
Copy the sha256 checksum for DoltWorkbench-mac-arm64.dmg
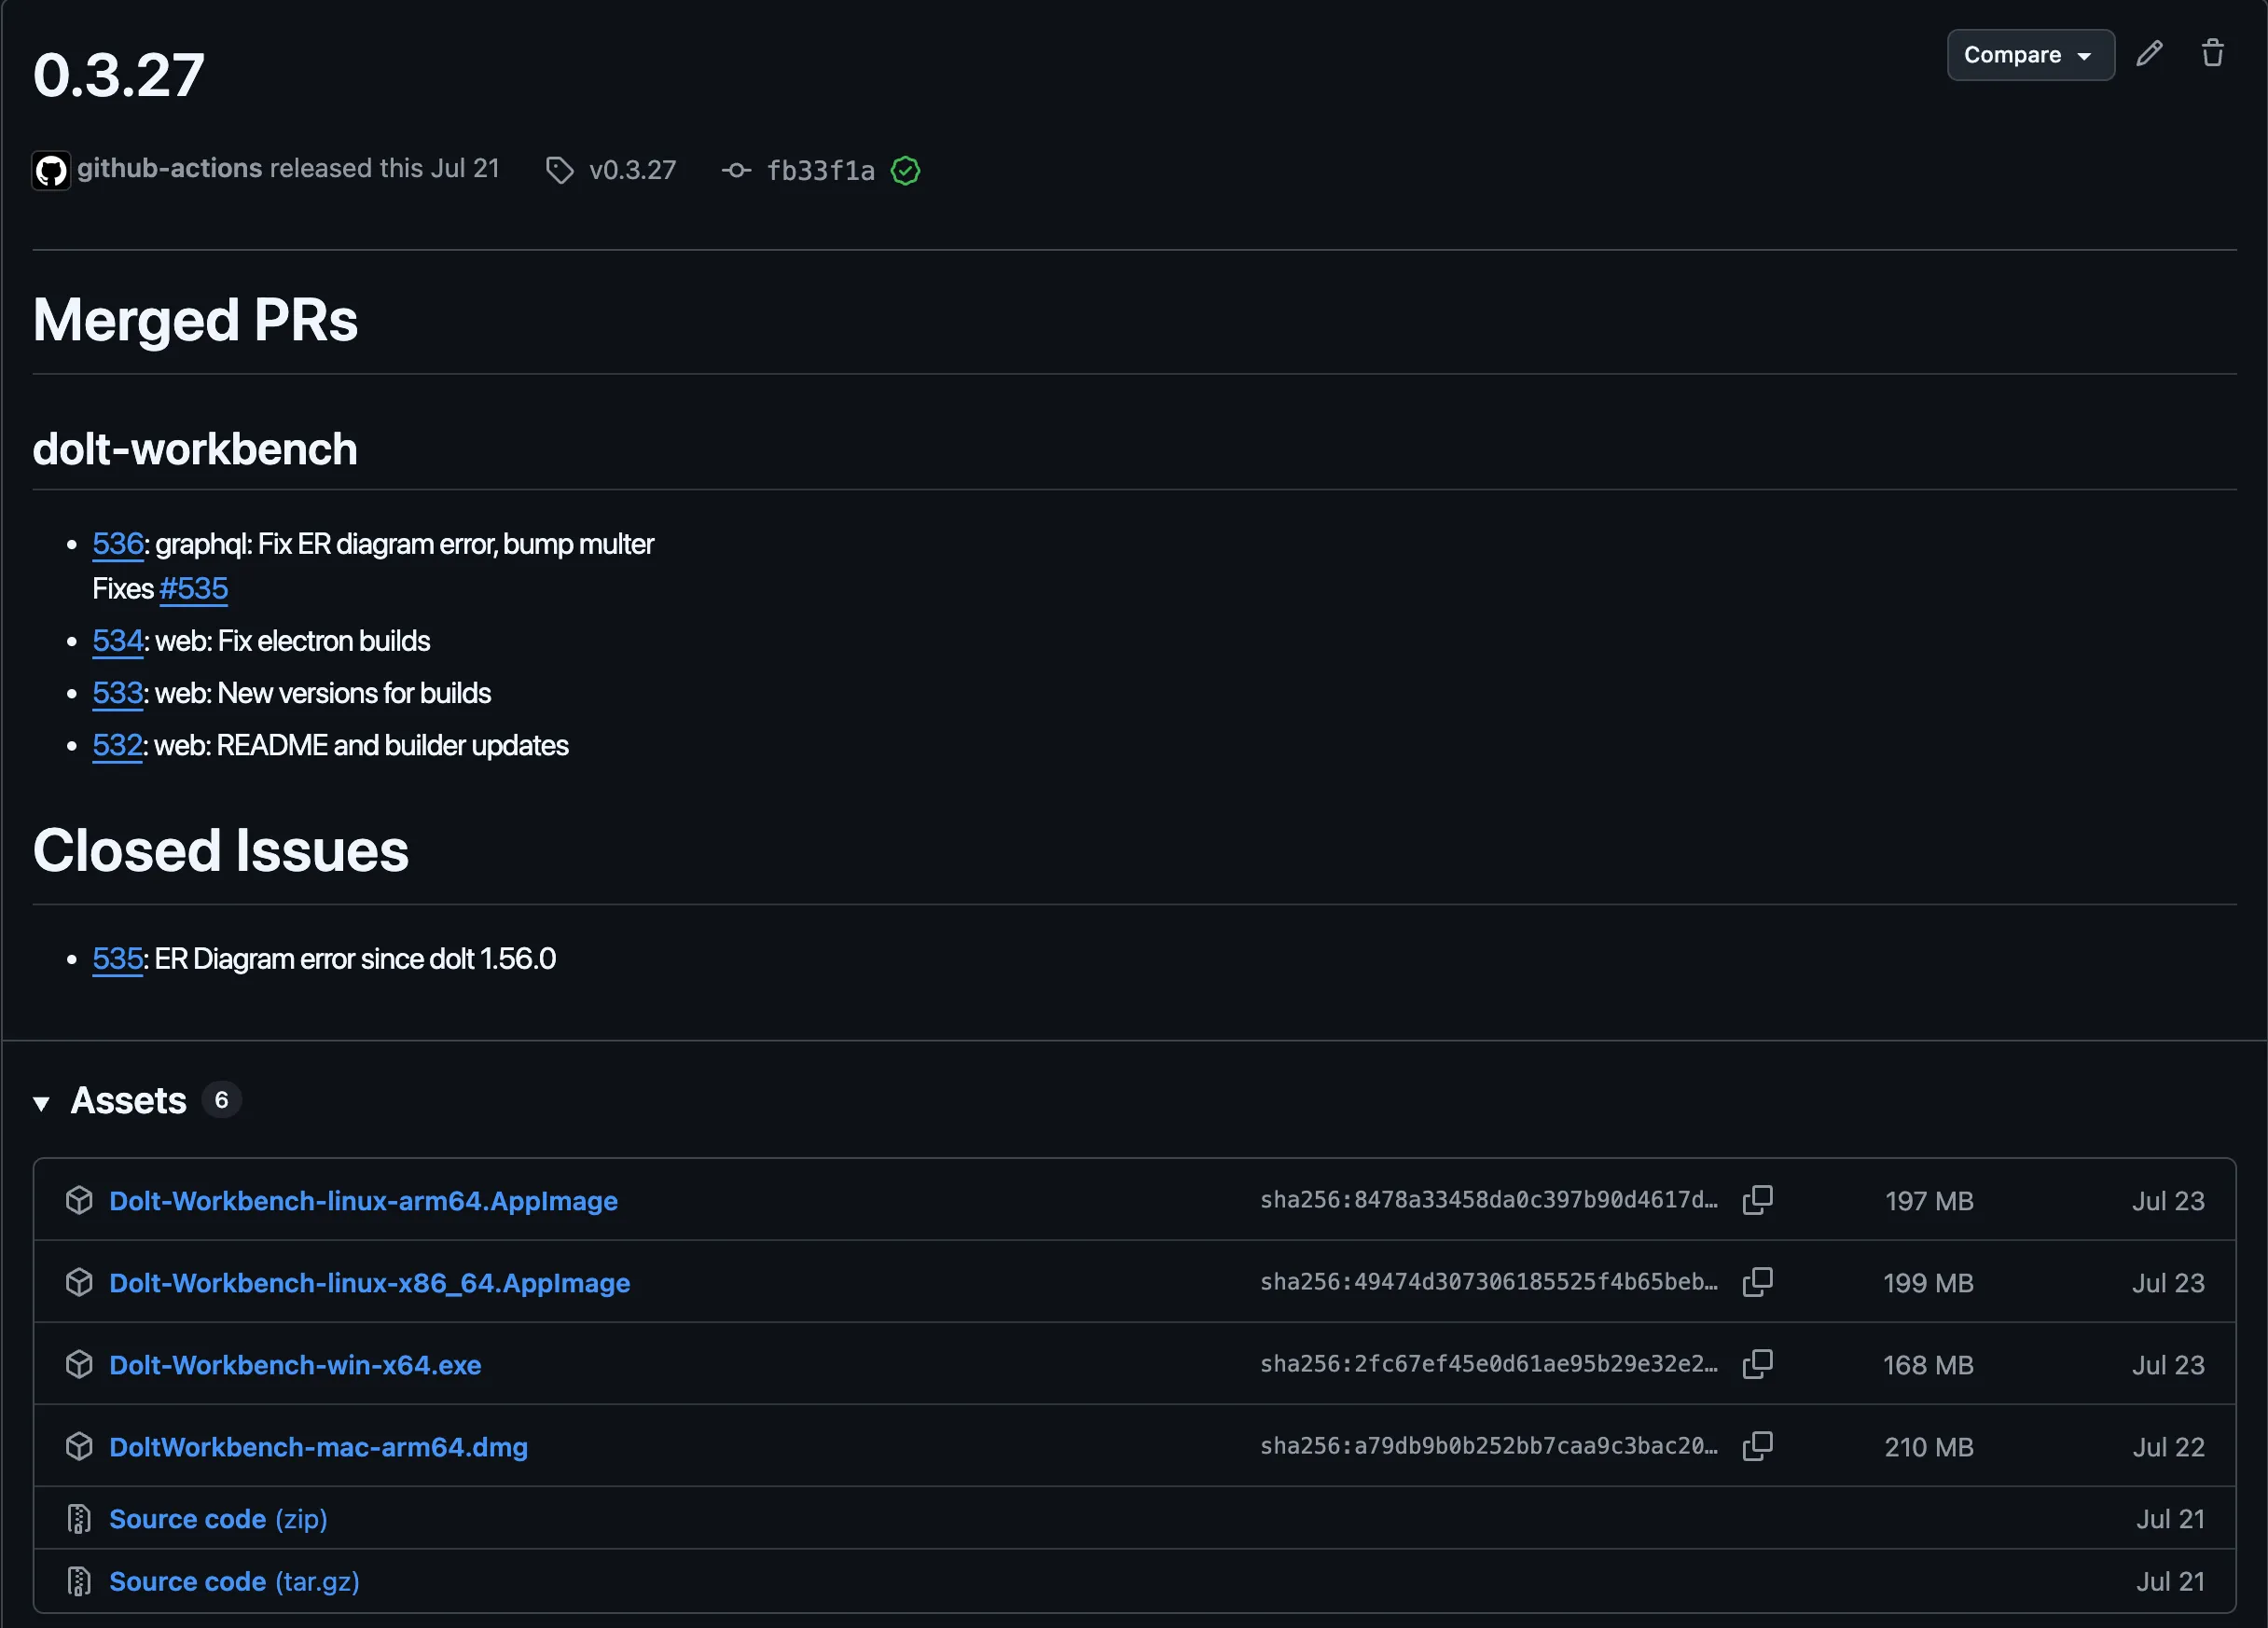(1757, 1446)
